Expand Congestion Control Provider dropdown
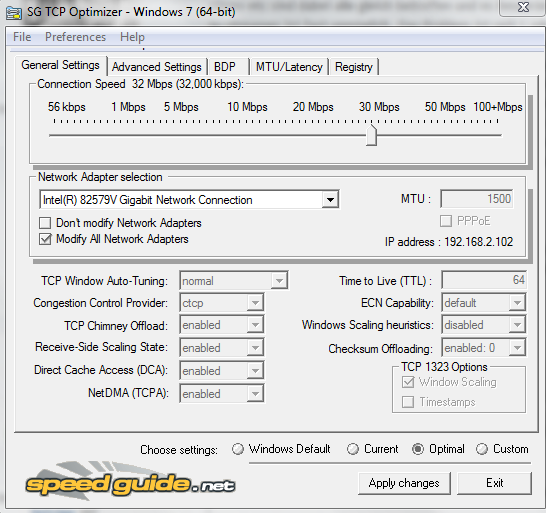This screenshot has width=546, height=513. (x=255, y=303)
